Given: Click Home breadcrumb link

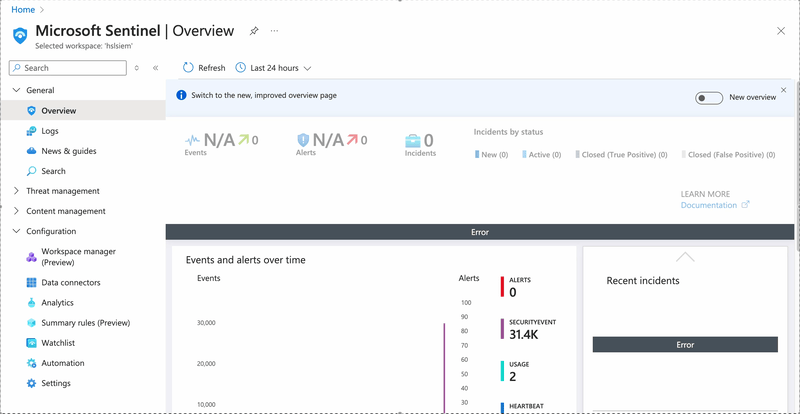Looking at the screenshot, I should click(23, 10).
